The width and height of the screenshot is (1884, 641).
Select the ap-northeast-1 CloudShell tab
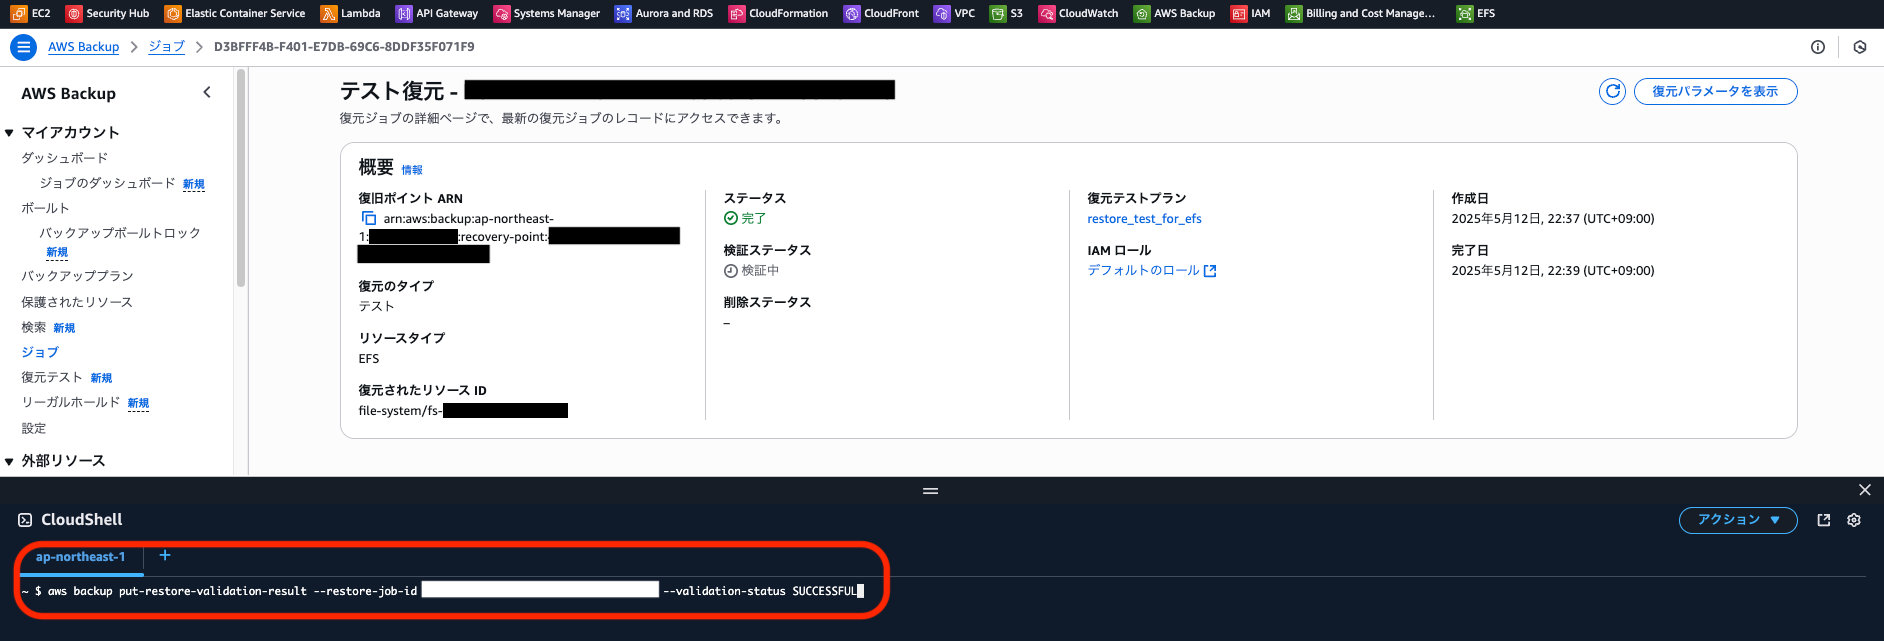[x=80, y=557]
